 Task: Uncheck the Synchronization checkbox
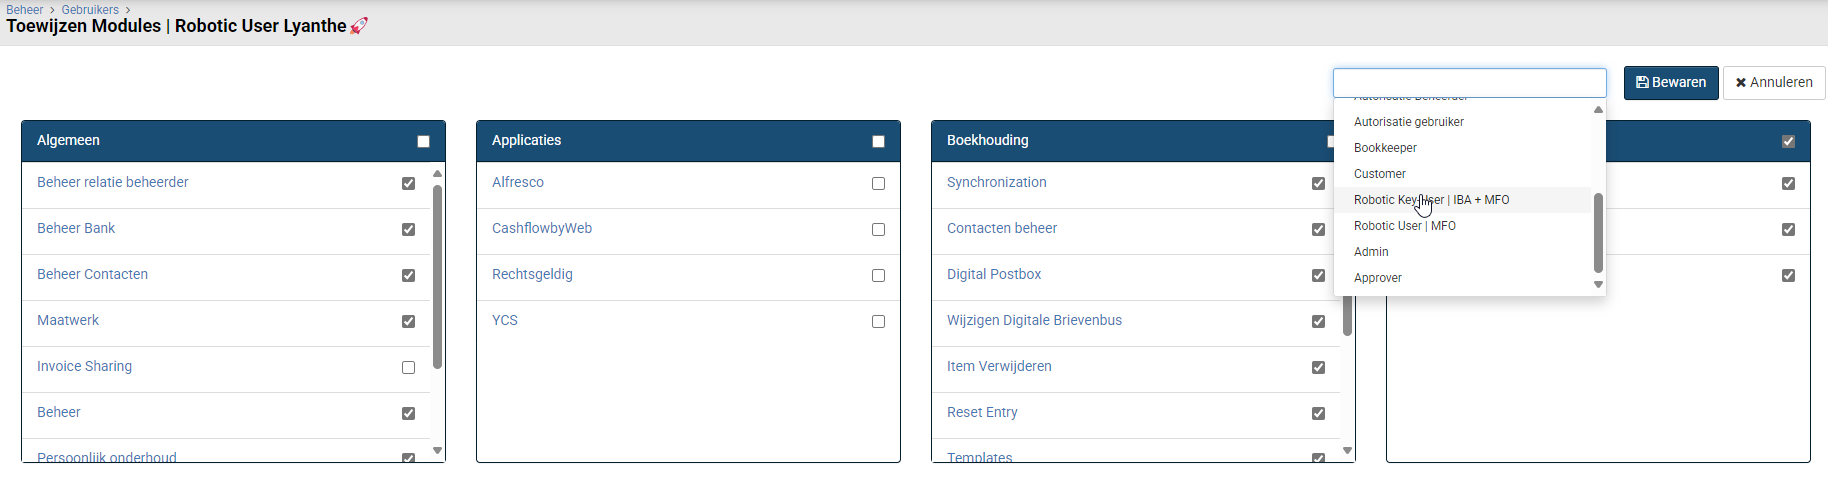point(1318,184)
